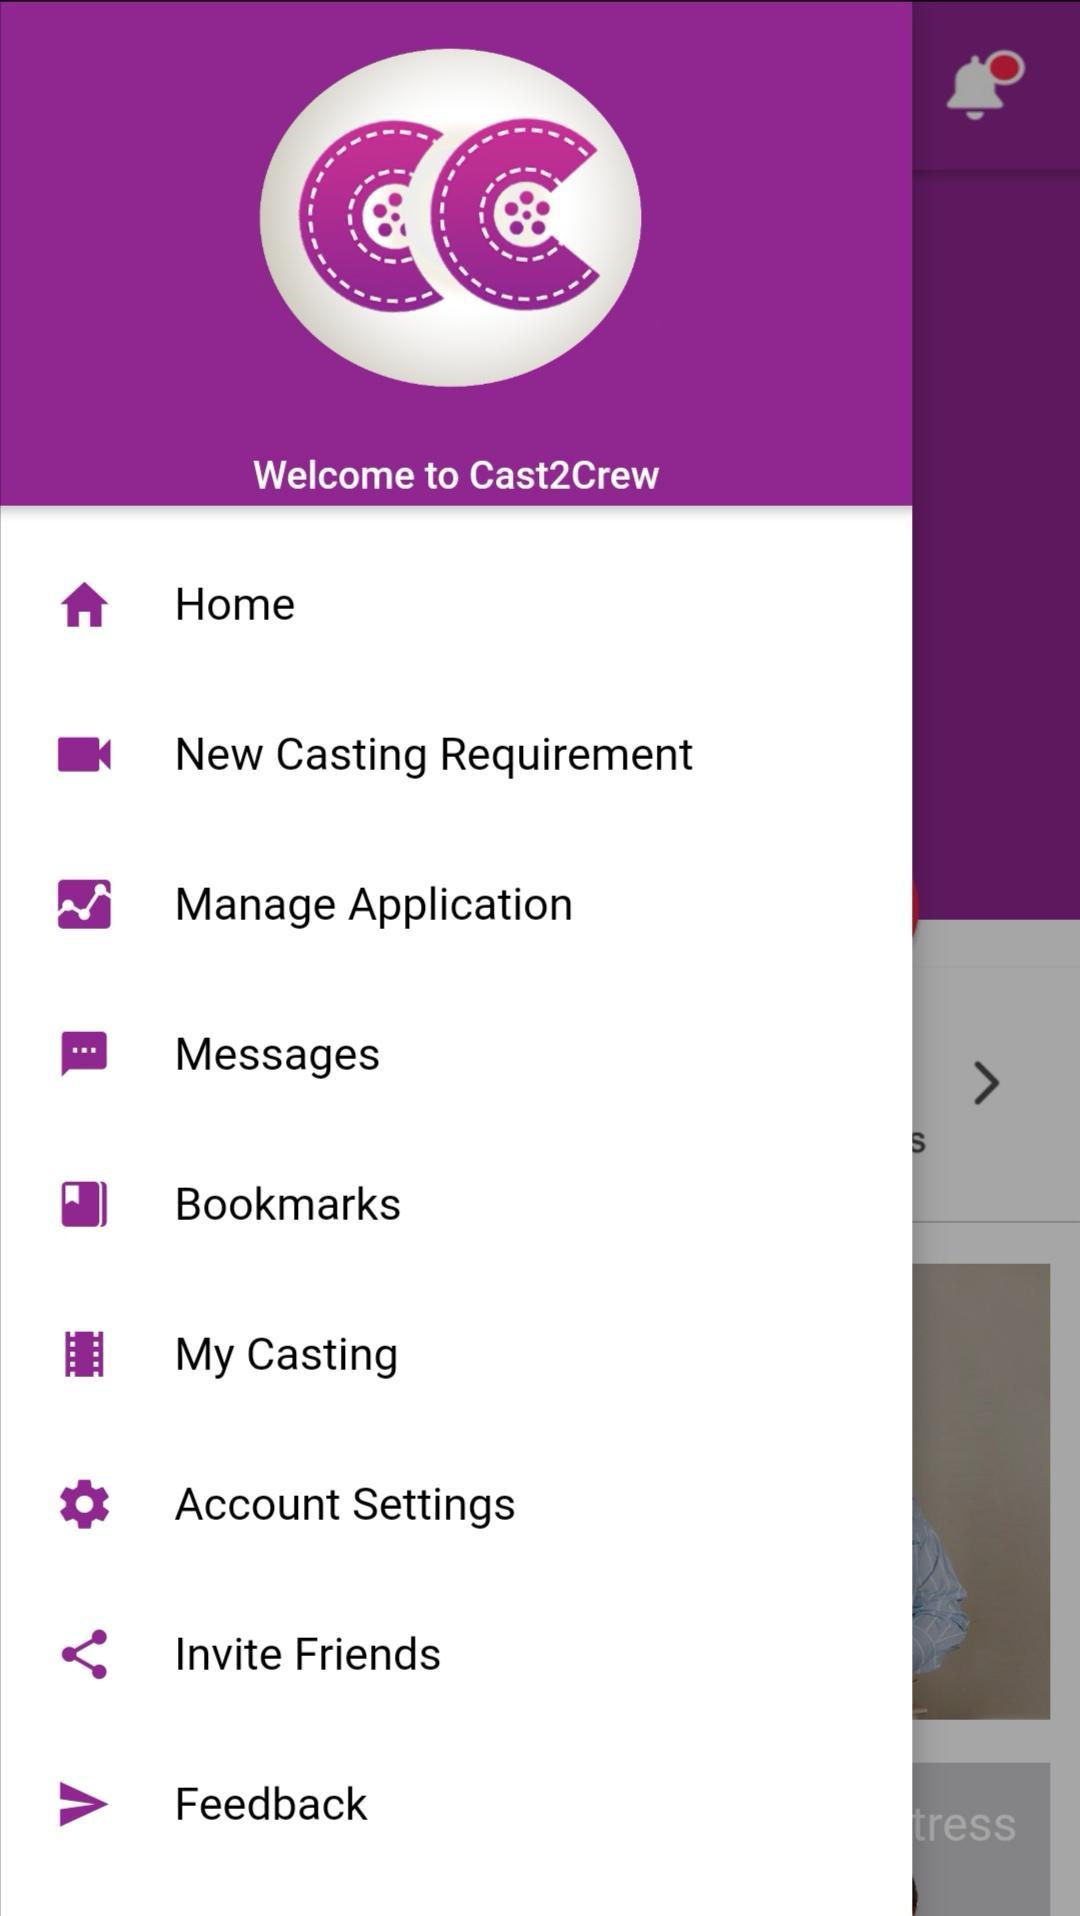The width and height of the screenshot is (1080, 1916).
Task: Tap the gear icon for Account Settings
Action: (x=84, y=1504)
